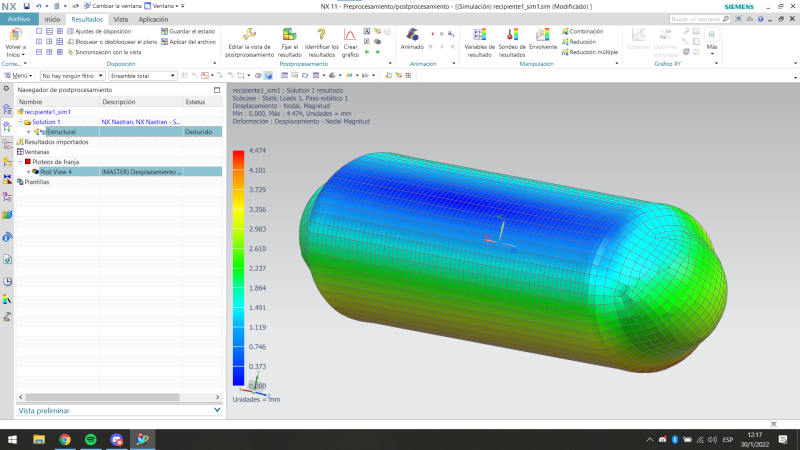Collapse the Solution 1 tree node
The width and height of the screenshot is (800, 450).
21,122
